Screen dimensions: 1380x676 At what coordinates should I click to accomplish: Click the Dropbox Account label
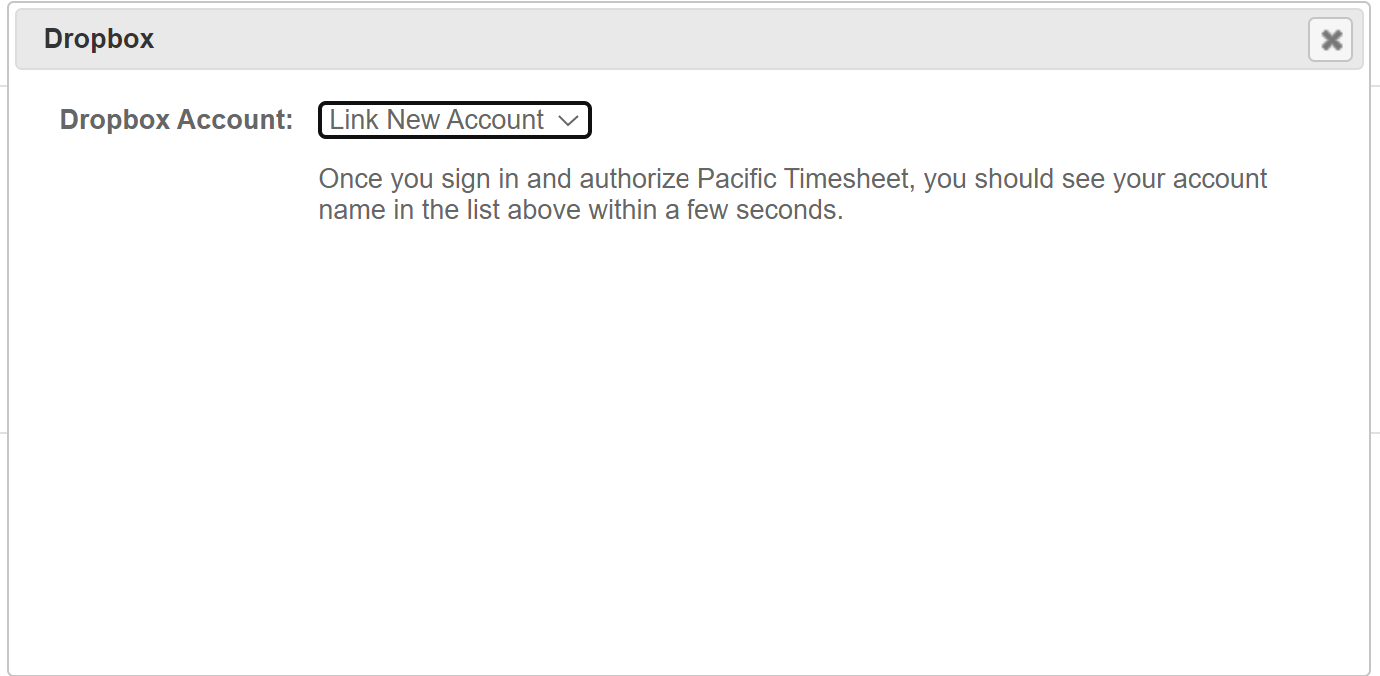tap(176, 120)
